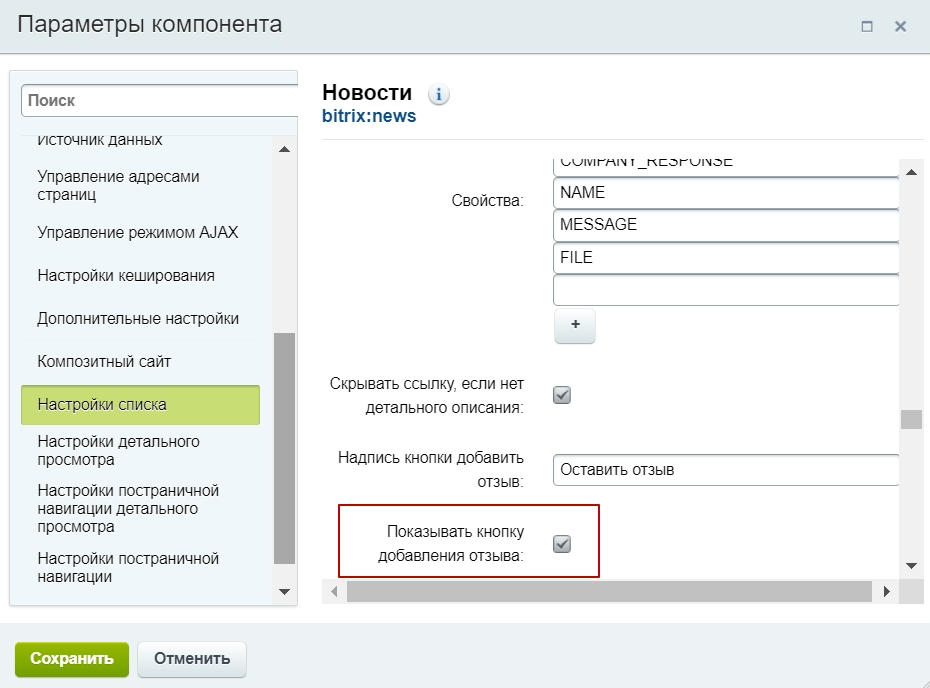The height and width of the screenshot is (688, 930).
Task: Close the Параметры компонента dialog
Action: [x=900, y=26]
